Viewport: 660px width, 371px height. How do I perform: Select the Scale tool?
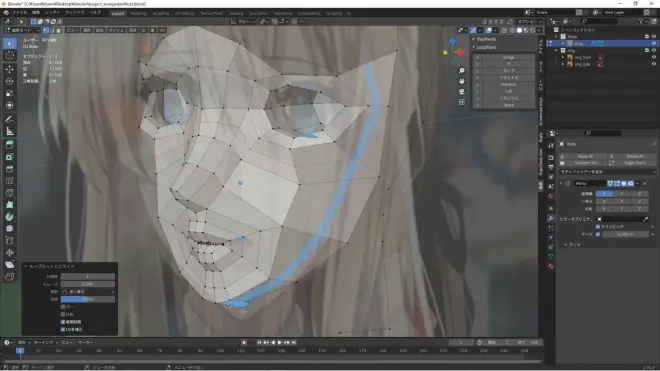[x=10, y=93]
